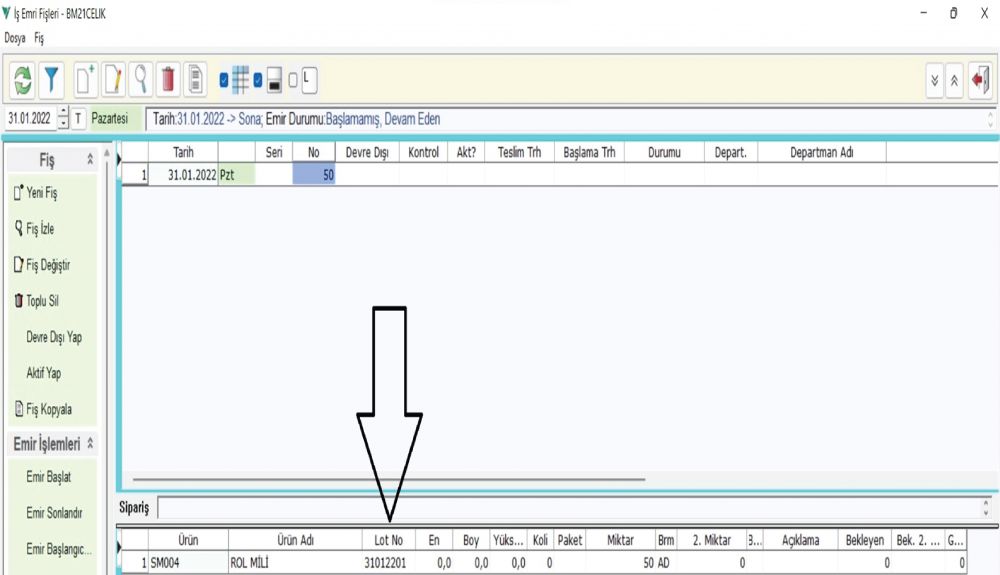Collapse the Emir İşlemleri sidebar section
This screenshot has width=1000, height=575.
92,443
